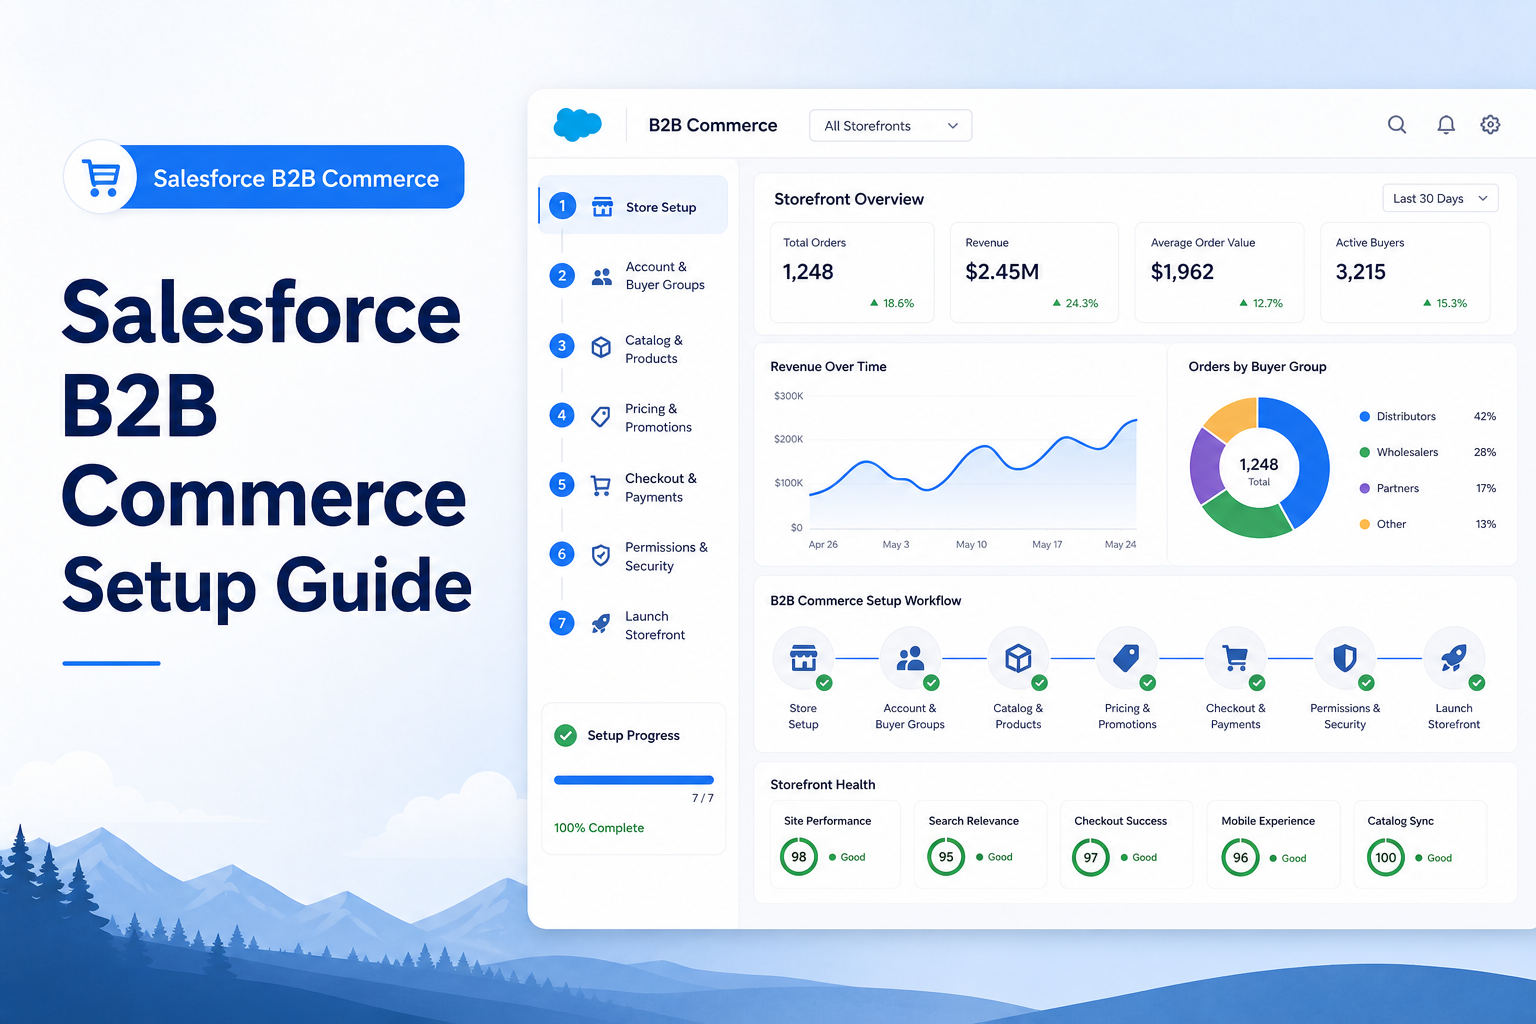Click the Catalog Sync health card
The image size is (1536, 1024).
coord(1420,844)
